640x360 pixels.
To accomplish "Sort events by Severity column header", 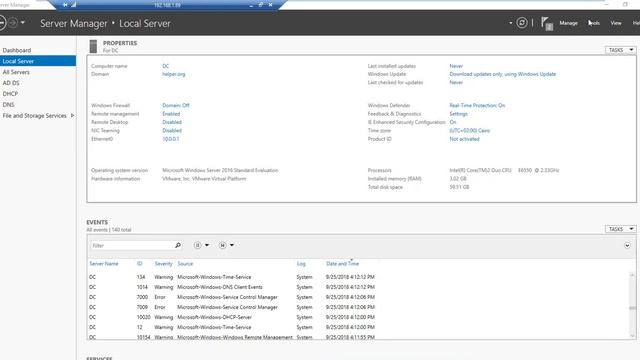I will (163, 264).
